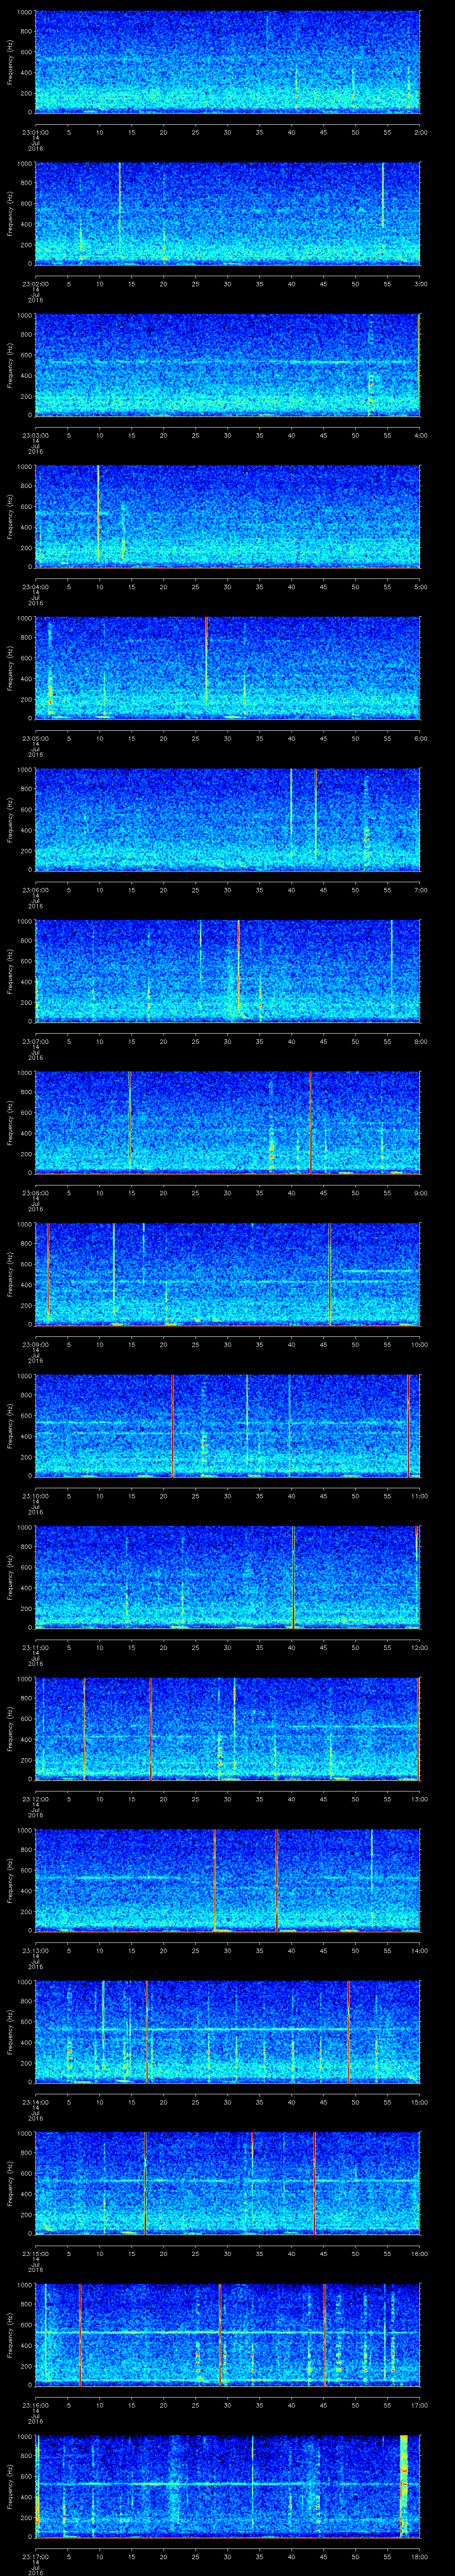
Task: Click the spectrogram panel starting at 23:16:00
Action: (x=228, y=2334)
